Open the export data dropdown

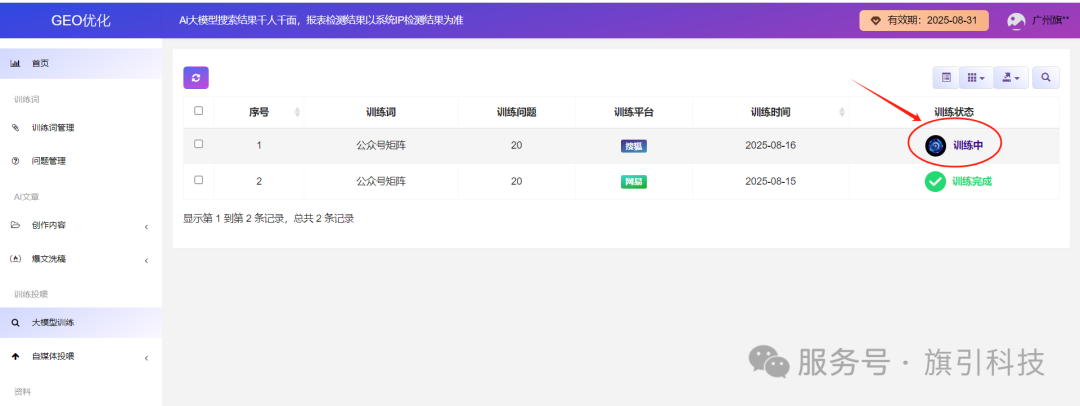(1010, 77)
